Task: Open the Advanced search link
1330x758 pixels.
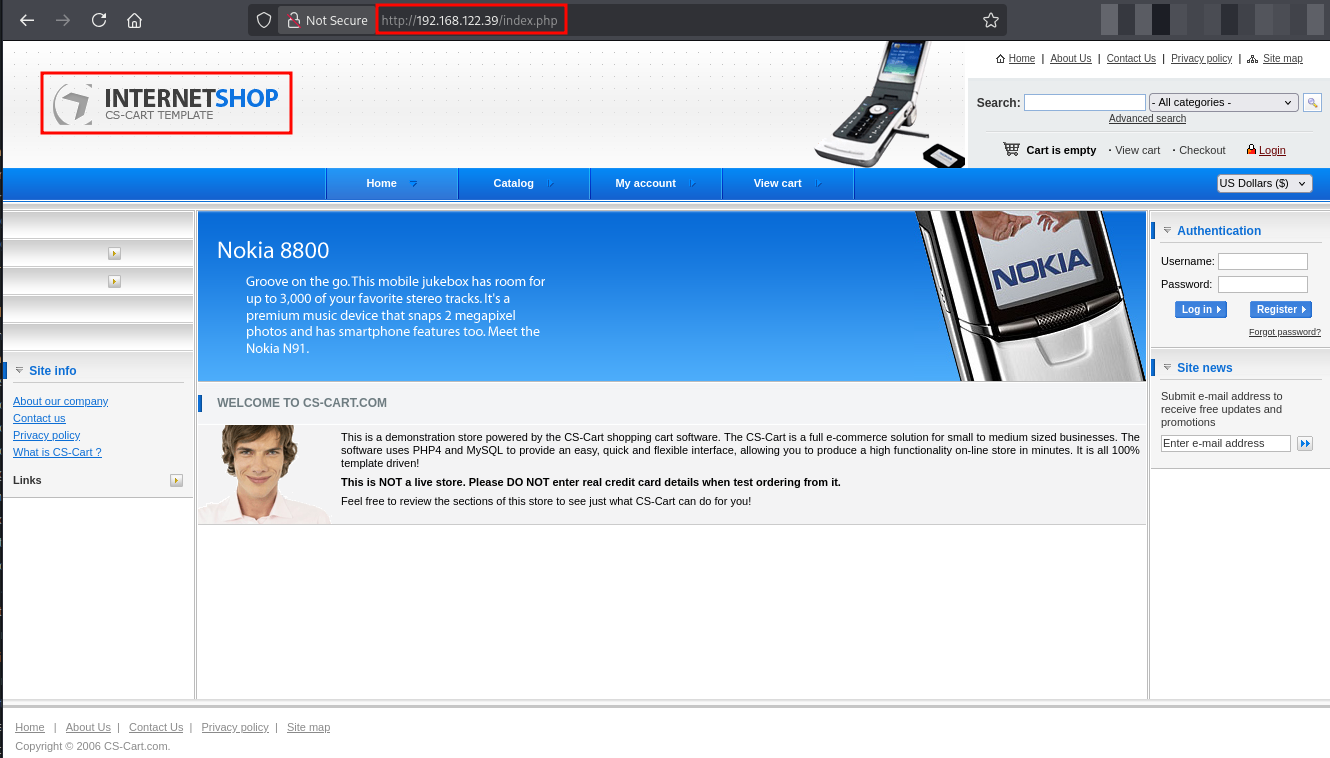Action: (x=1147, y=118)
